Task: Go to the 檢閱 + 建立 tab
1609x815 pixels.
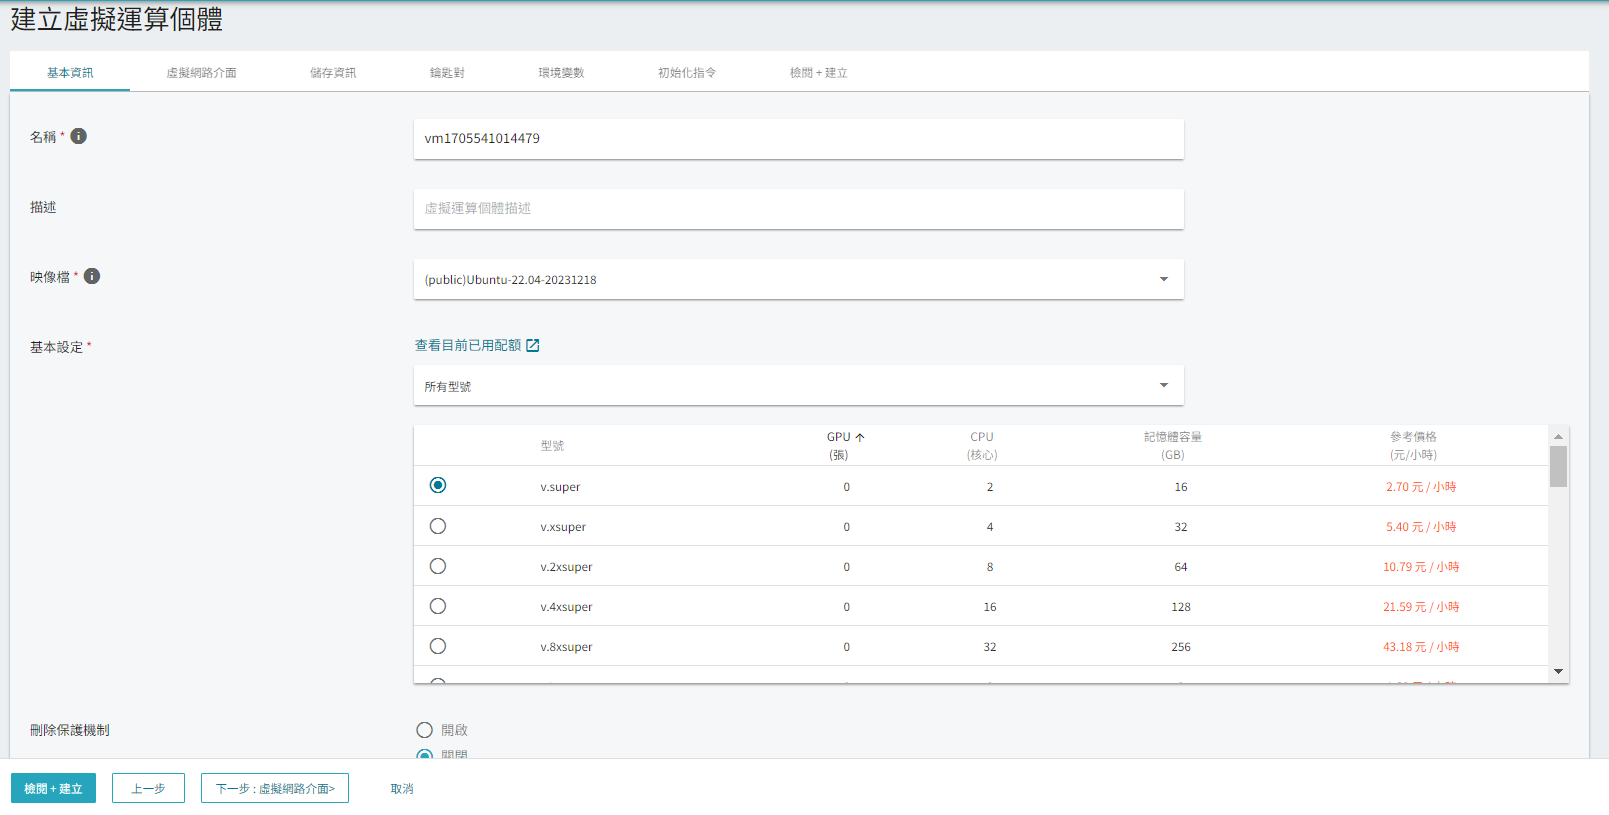Action: pyautogui.click(x=819, y=72)
